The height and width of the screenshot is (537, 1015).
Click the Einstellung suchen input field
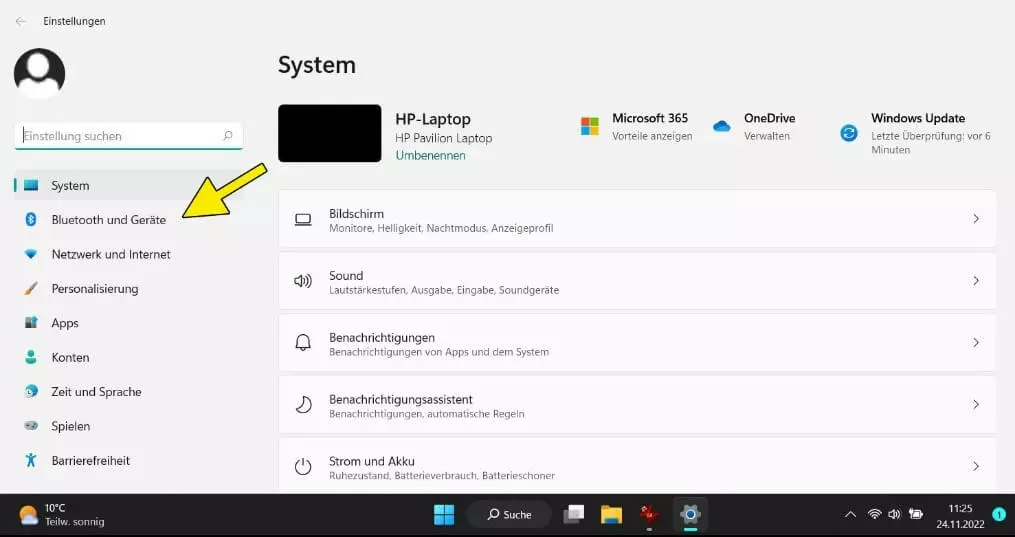pos(128,136)
